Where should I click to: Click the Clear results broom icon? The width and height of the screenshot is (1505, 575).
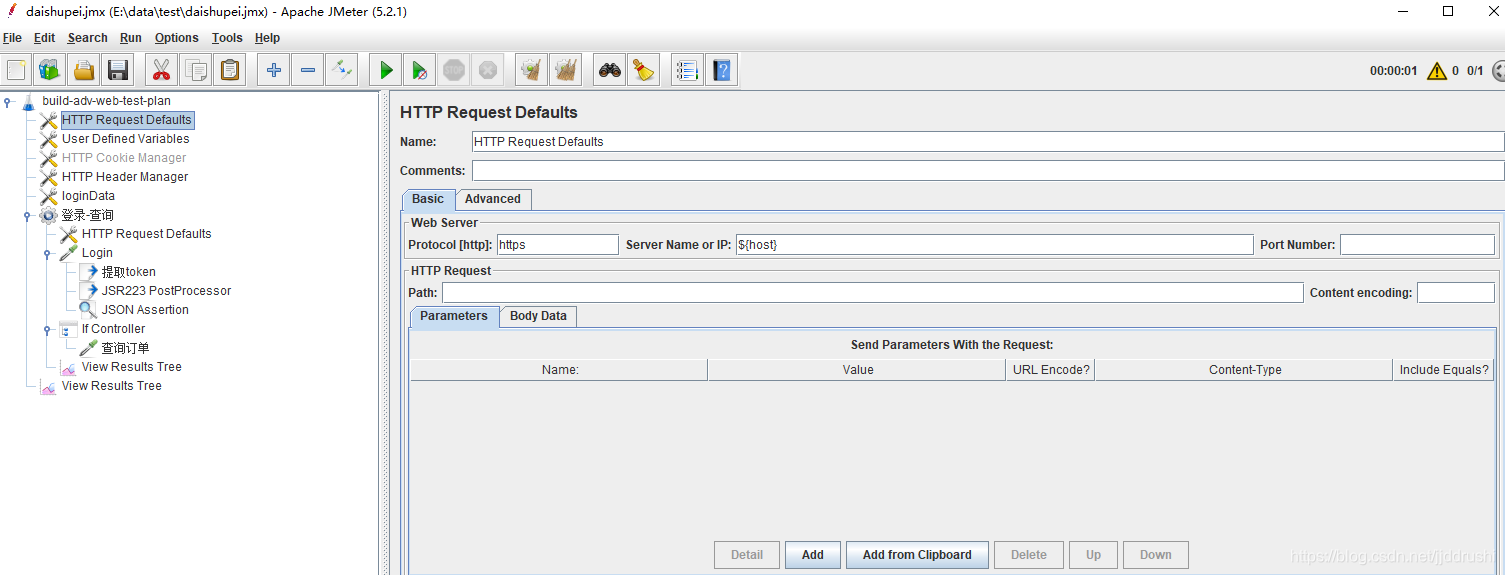tap(532, 70)
